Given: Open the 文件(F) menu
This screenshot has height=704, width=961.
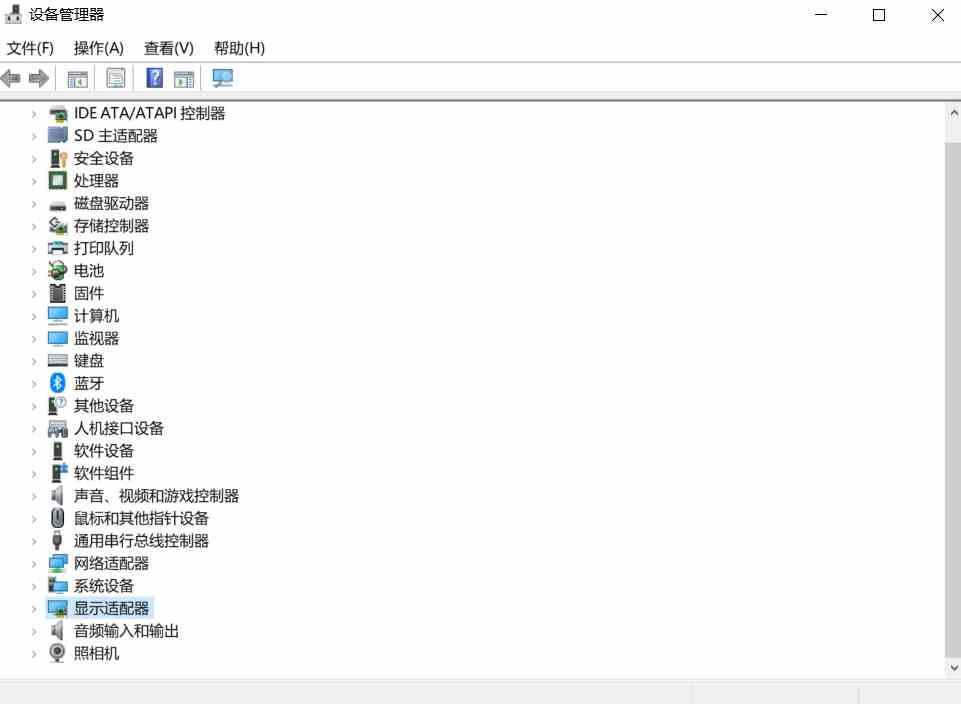Looking at the screenshot, I should [x=30, y=48].
